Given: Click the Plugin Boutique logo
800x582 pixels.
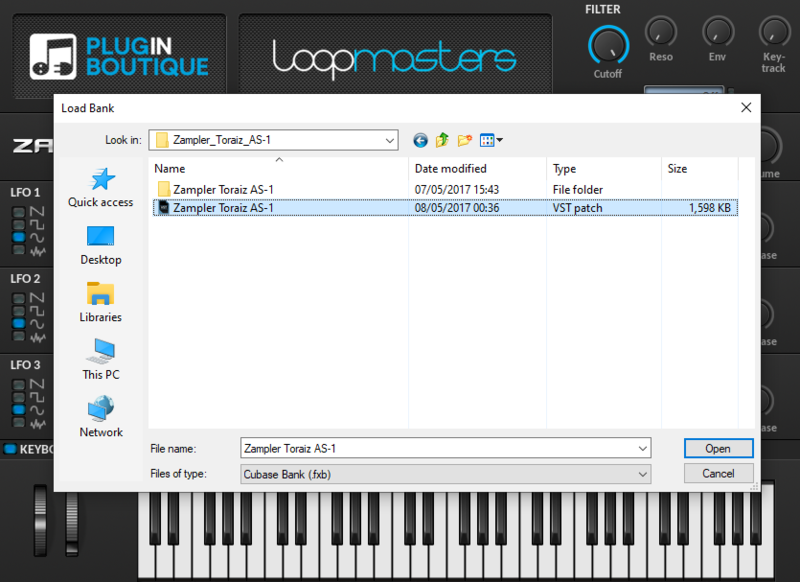Looking at the screenshot, I should [x=119, y=57].
